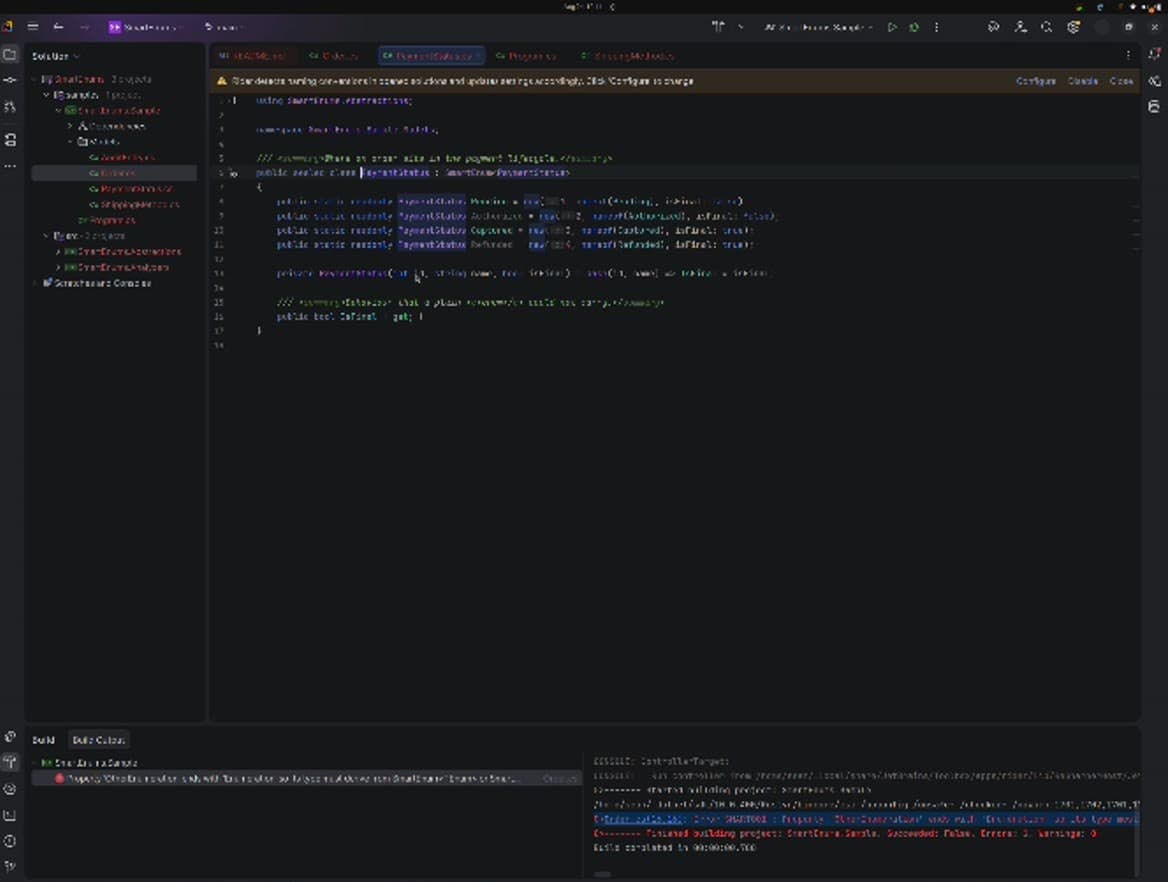This screenshot has height=882, width=1168.
Task: Open the Explorer tool window folder icon
Action: pyautogui.click(x=10, y=54)
